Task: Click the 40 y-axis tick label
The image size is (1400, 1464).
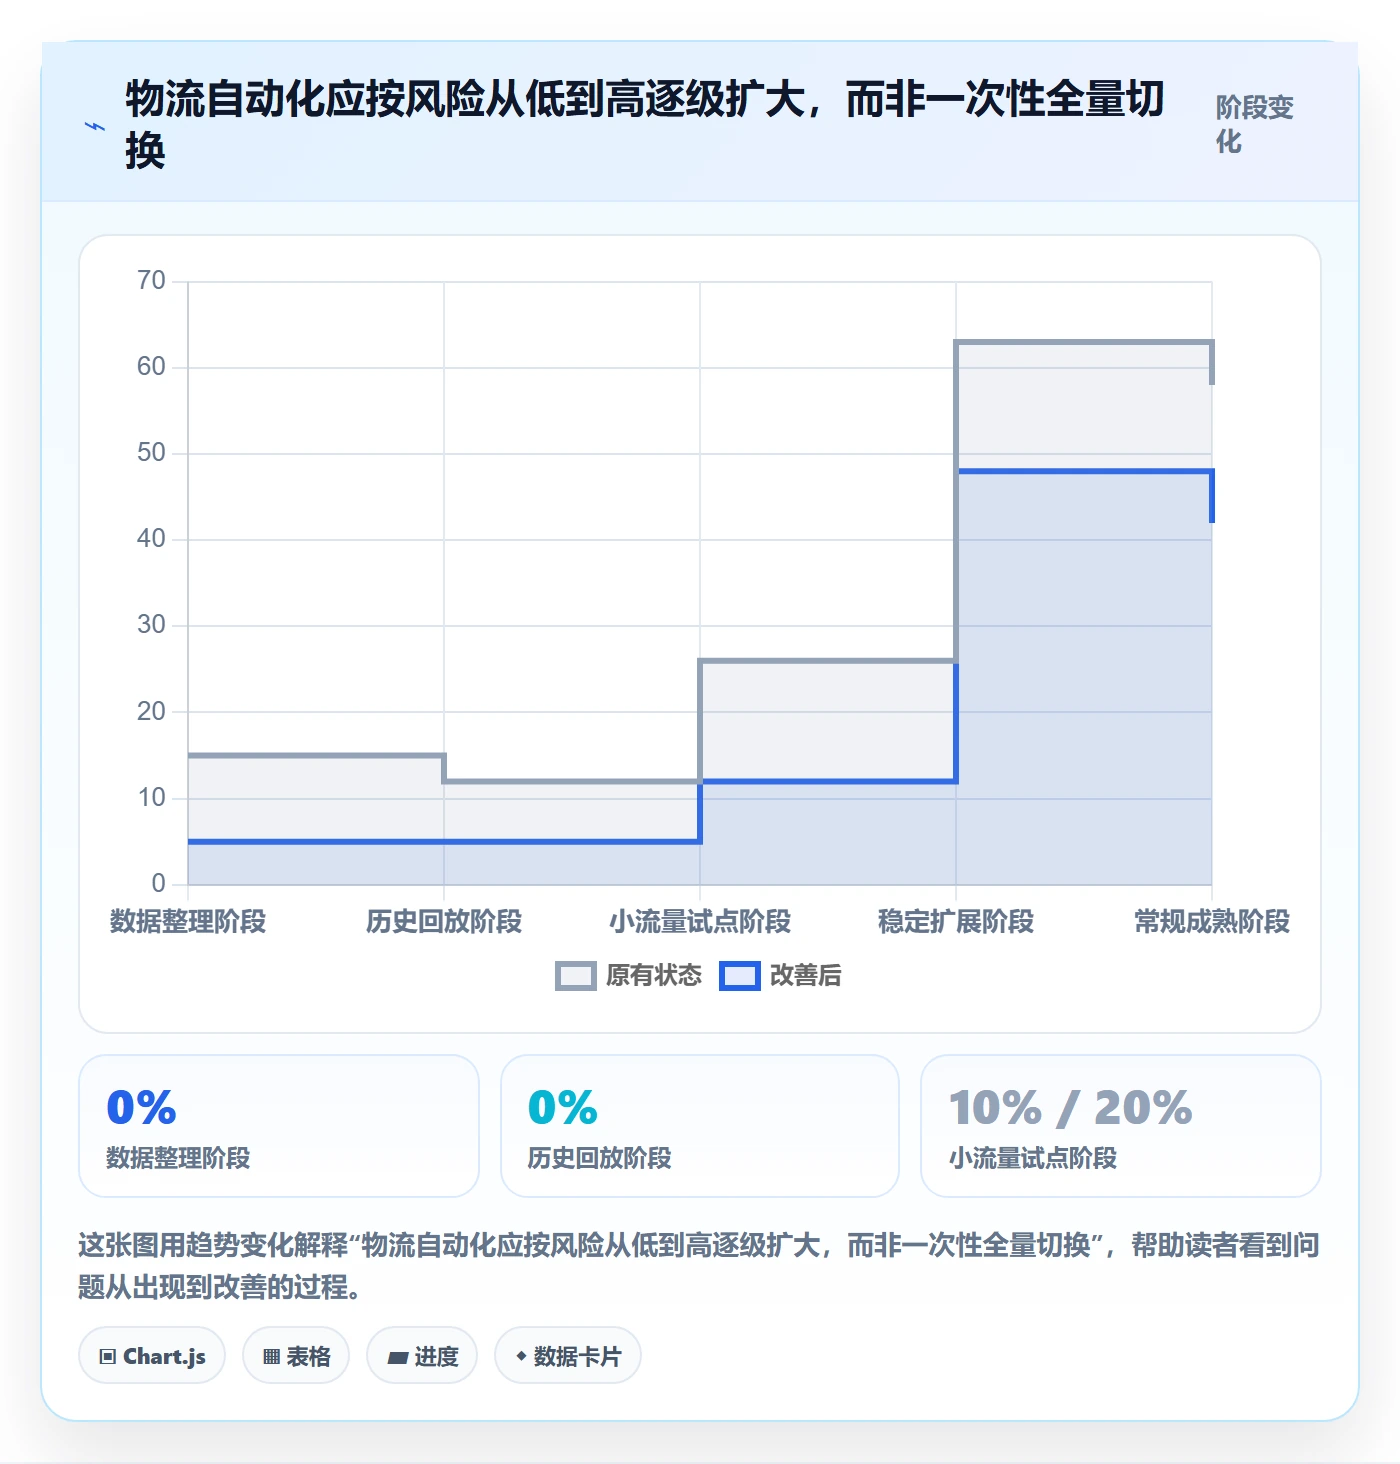Action: coord(151,538)
